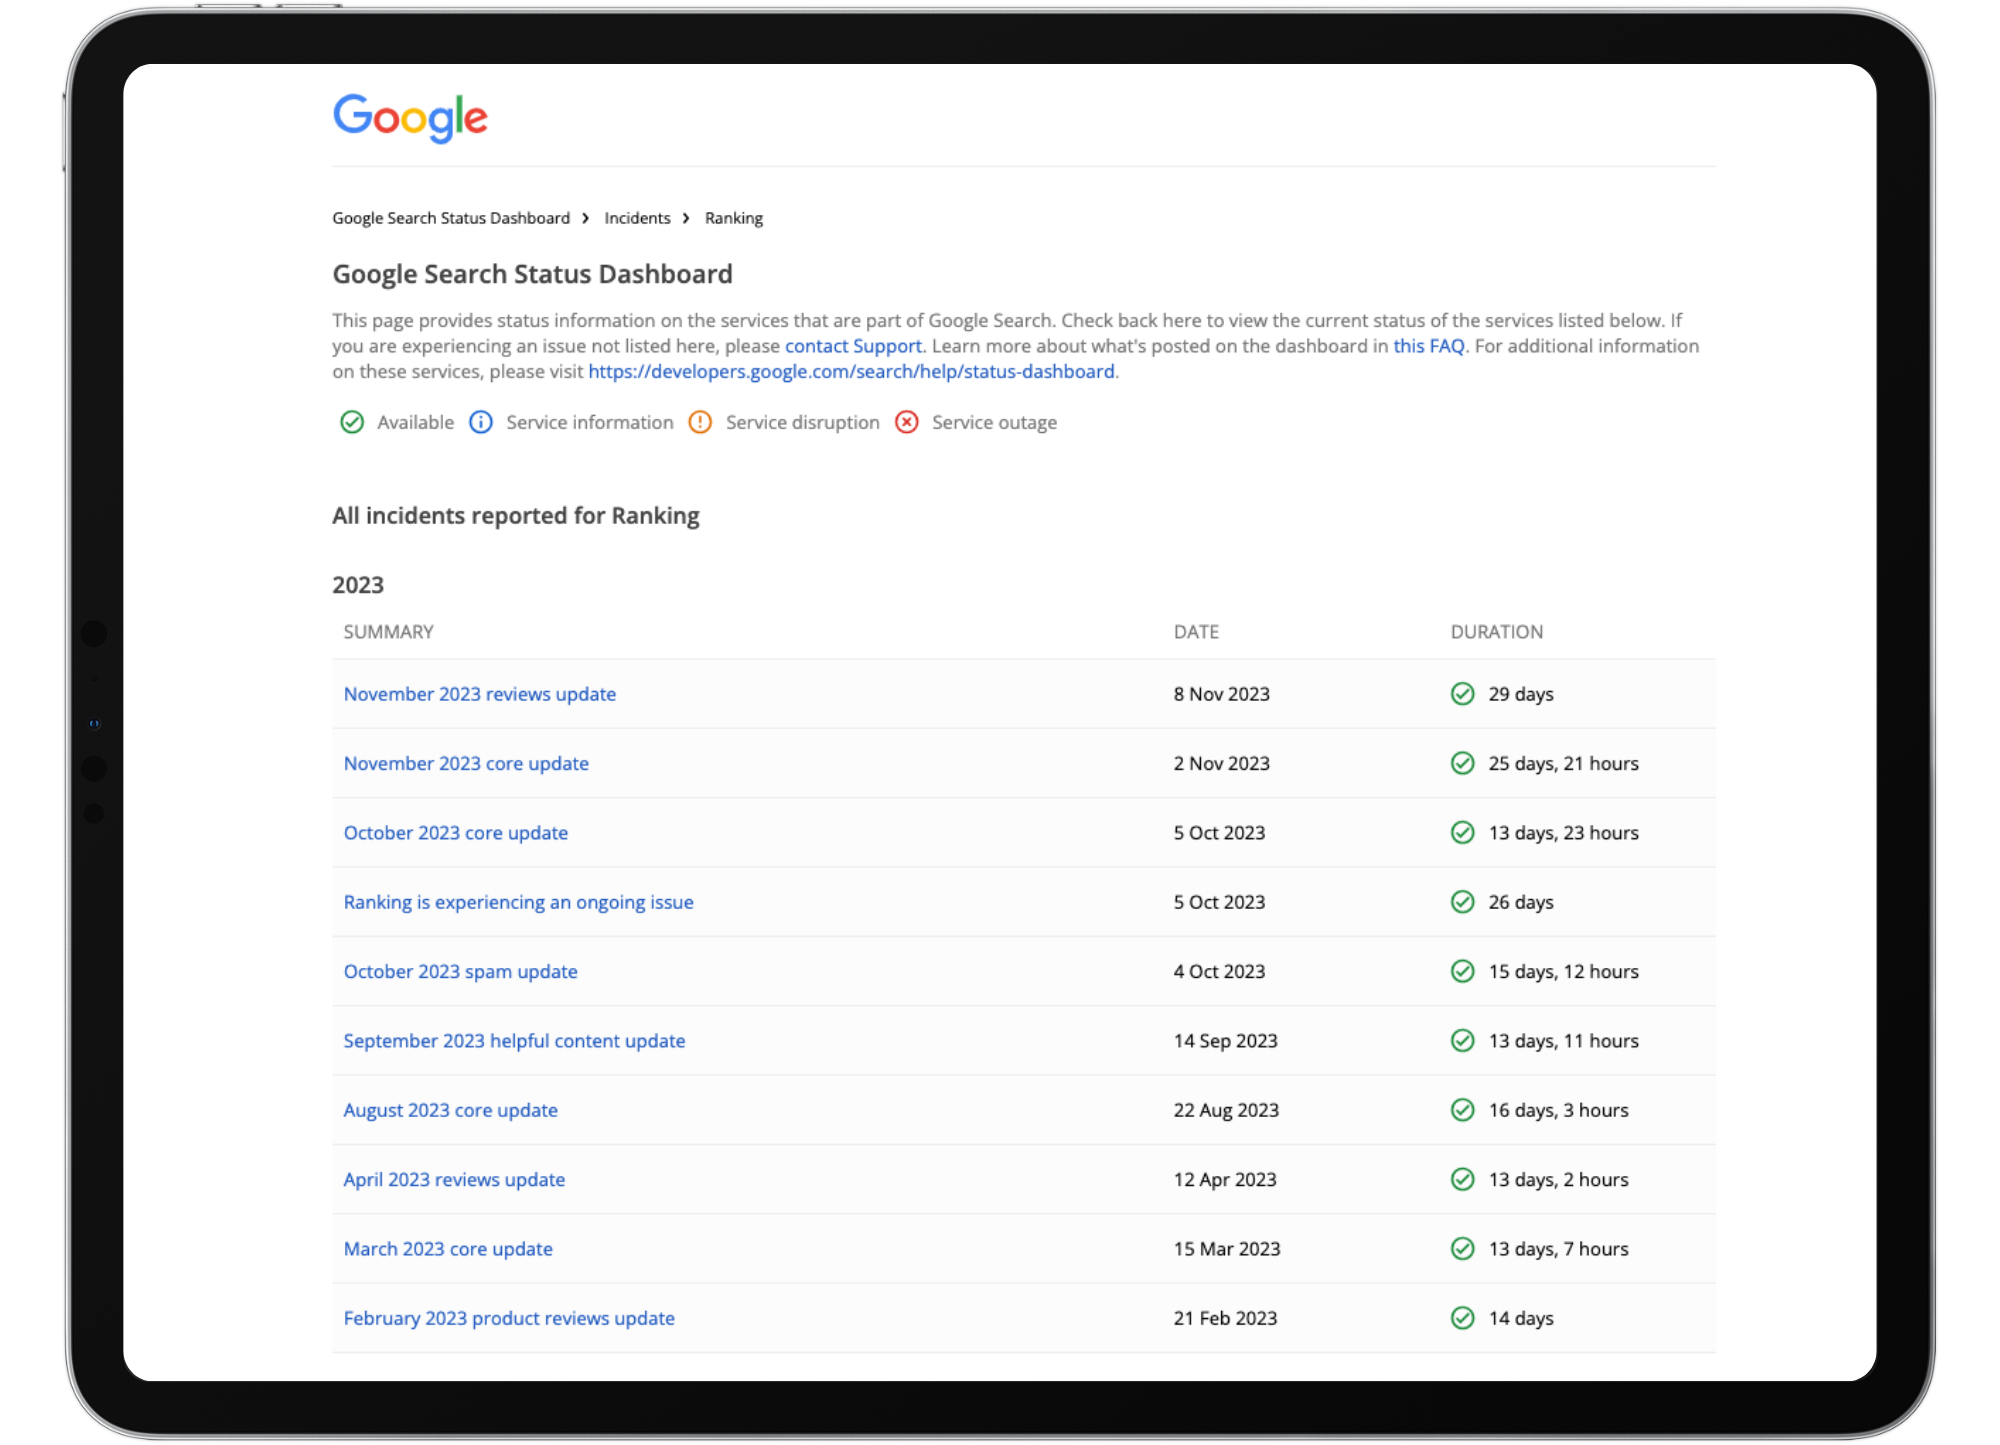Image resolution: width=2000 pixels, height=1445 pixels.
Task: Click the DURATION column header
Action: coord(1497,632)
